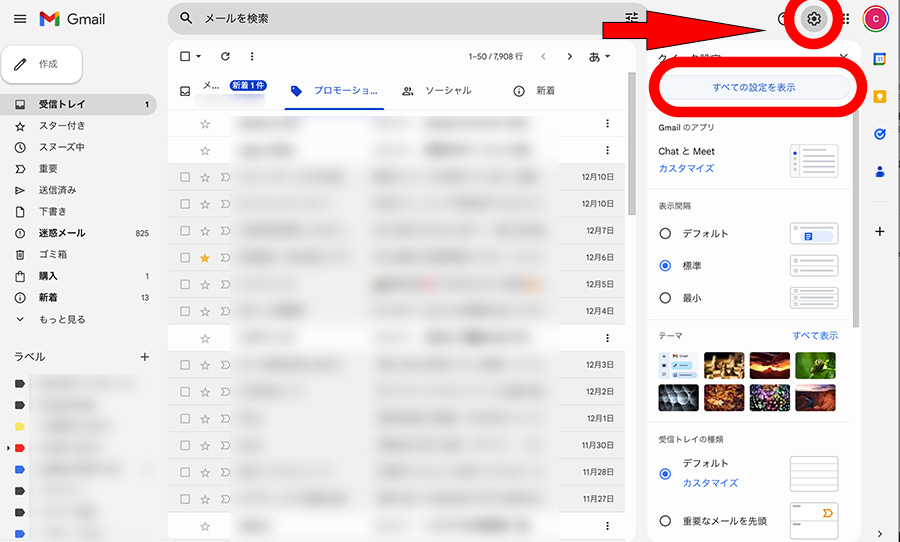Go to the older page arrow

[x=569, y=56]
